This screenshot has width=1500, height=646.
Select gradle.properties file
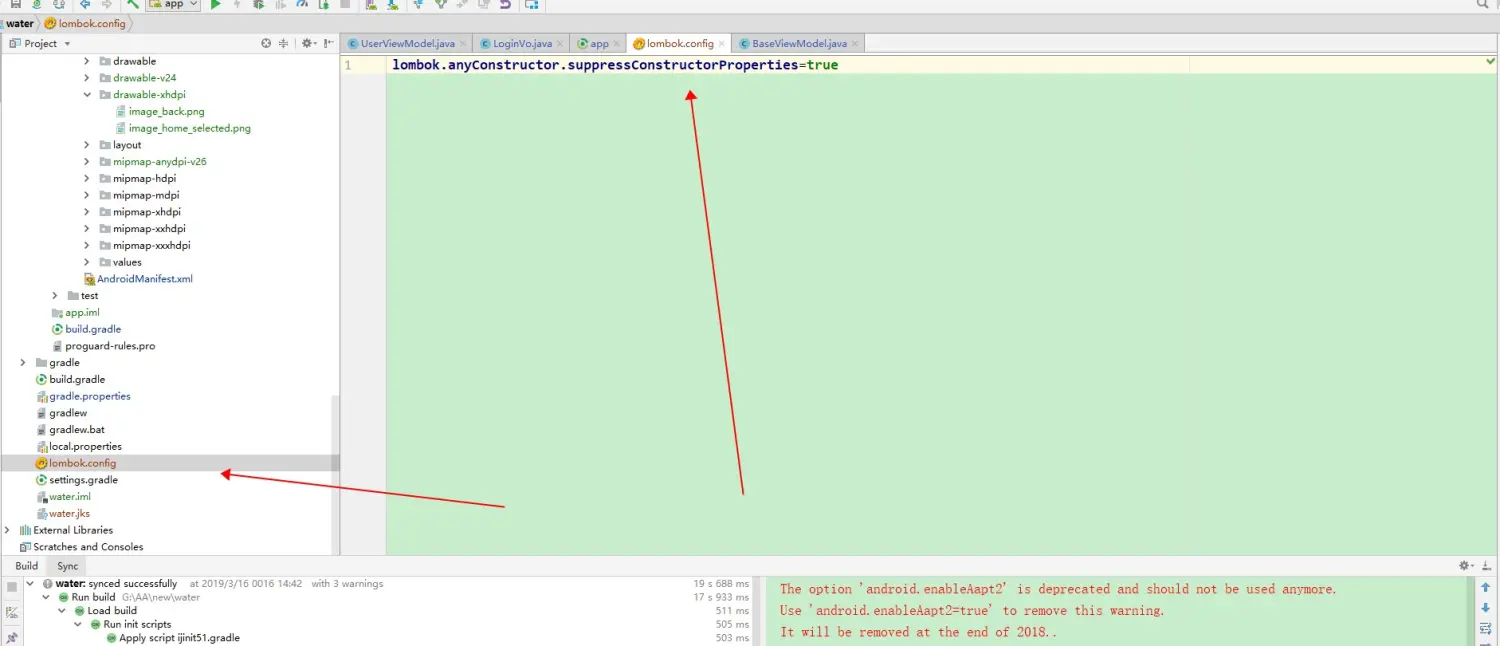click(x=90, y=396)
